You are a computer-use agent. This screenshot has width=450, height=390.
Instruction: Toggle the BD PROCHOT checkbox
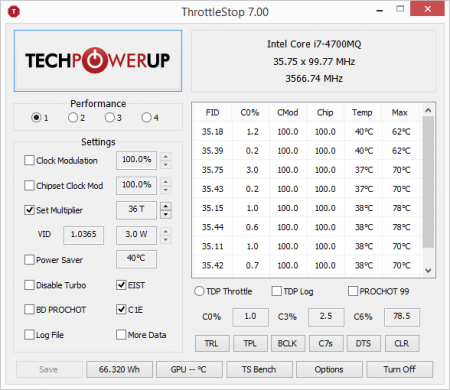(29, 309)
